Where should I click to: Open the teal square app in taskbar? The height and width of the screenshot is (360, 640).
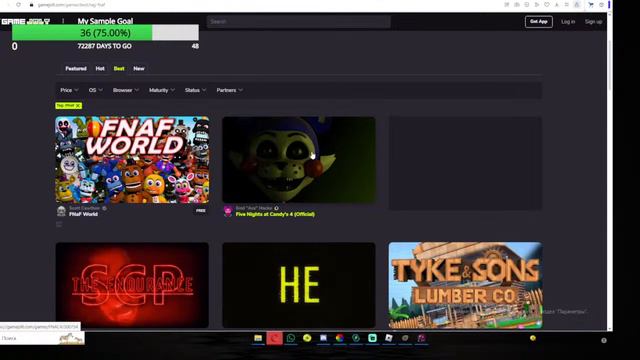372,338
